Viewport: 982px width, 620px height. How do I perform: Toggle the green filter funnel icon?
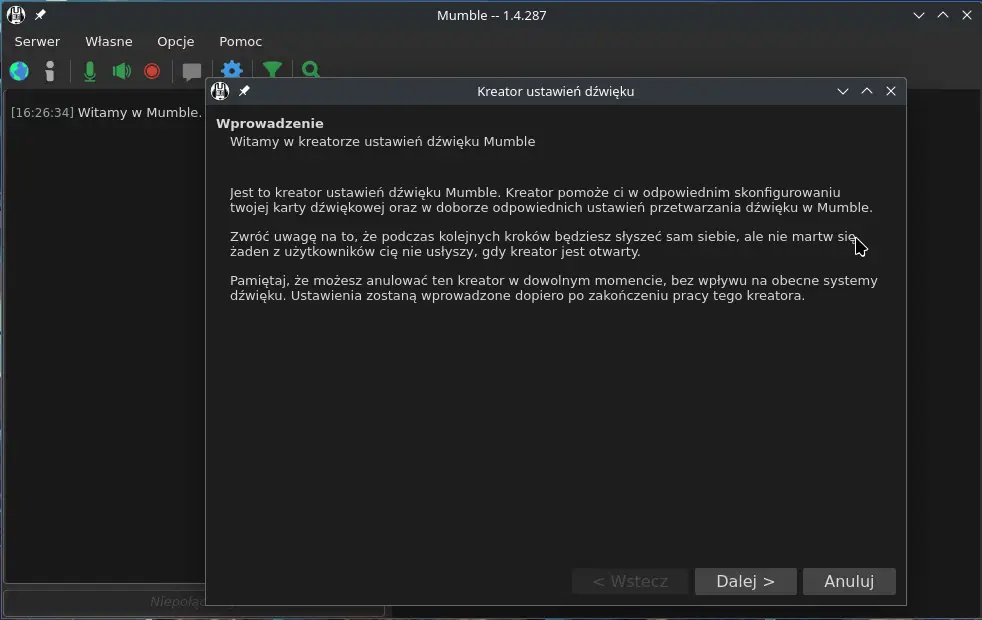272,69
